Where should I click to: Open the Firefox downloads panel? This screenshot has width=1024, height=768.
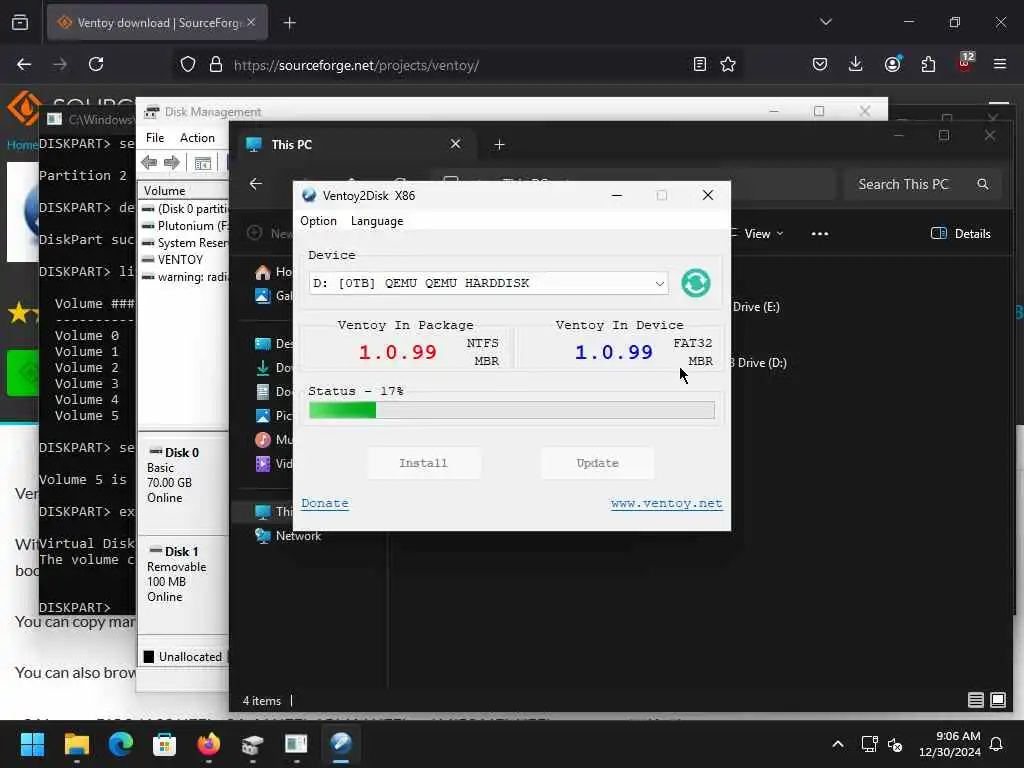[856, 64]
